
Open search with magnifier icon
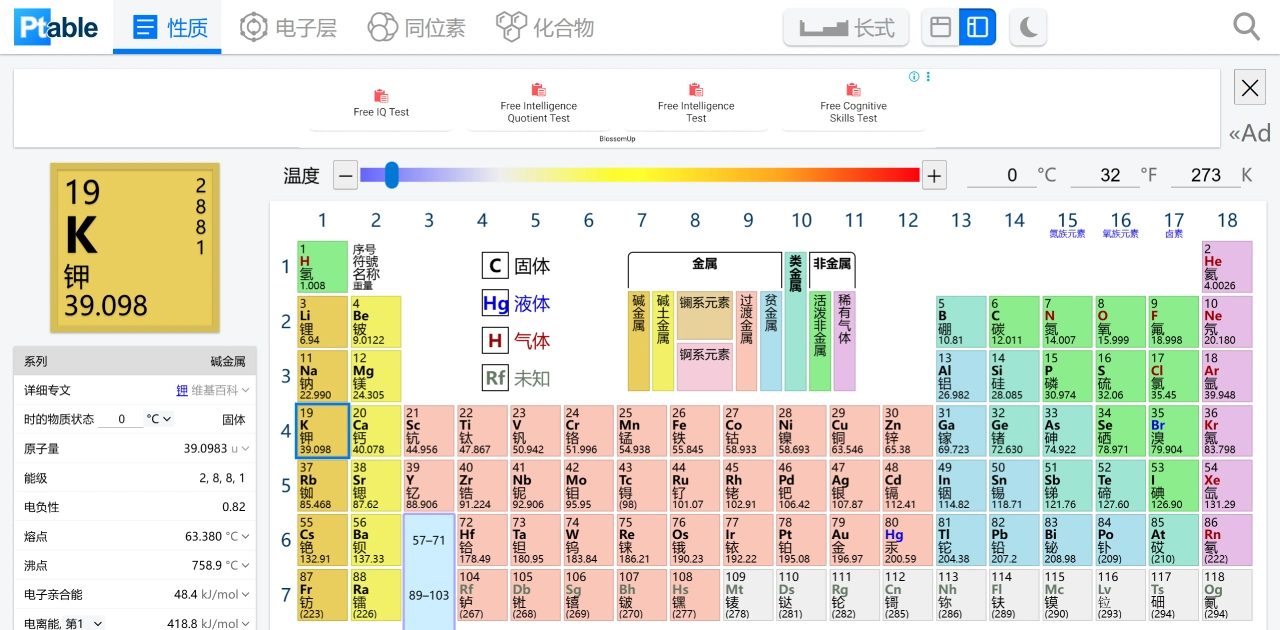point(1246,27)
